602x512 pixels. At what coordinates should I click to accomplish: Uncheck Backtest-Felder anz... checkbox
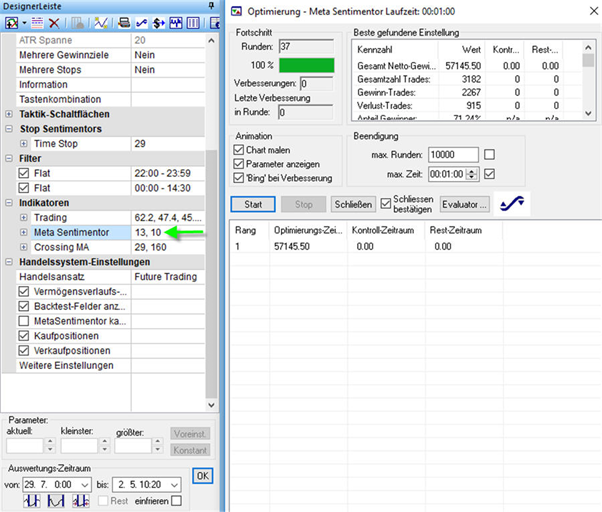tap(24, 306)
